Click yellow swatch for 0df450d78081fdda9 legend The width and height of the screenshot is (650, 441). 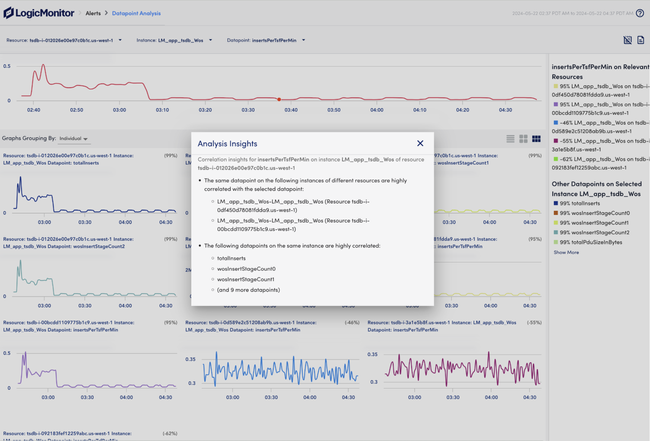click(x=556, y=86)
